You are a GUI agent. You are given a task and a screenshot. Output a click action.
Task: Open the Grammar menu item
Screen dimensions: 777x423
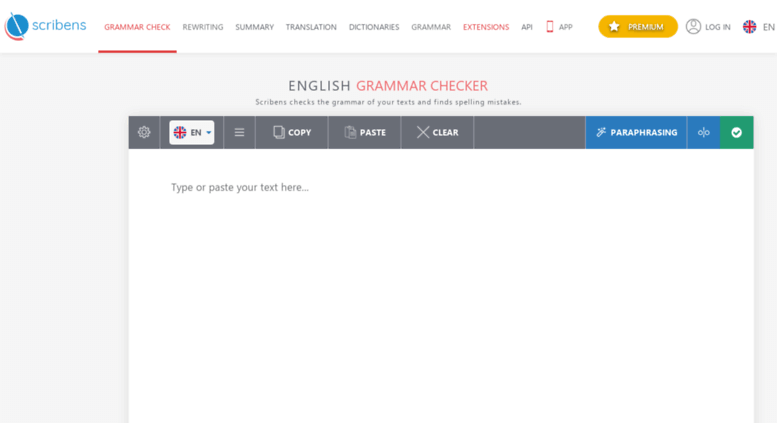tap(431, 27)
